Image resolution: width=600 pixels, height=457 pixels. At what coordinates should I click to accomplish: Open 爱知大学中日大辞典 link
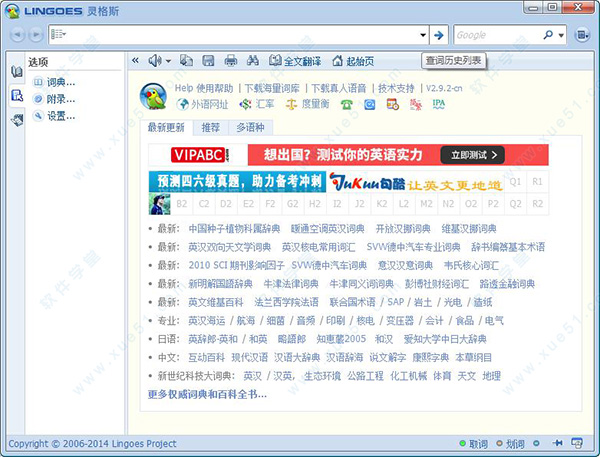point(445,339)
